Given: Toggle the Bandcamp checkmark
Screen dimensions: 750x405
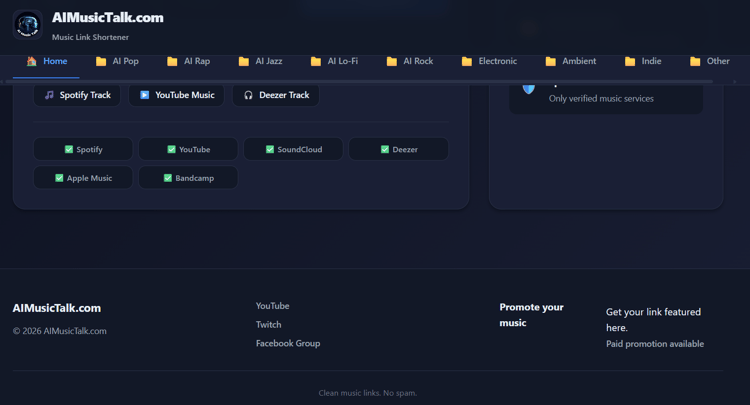Looking at the screenshot, I should (167, 178).
